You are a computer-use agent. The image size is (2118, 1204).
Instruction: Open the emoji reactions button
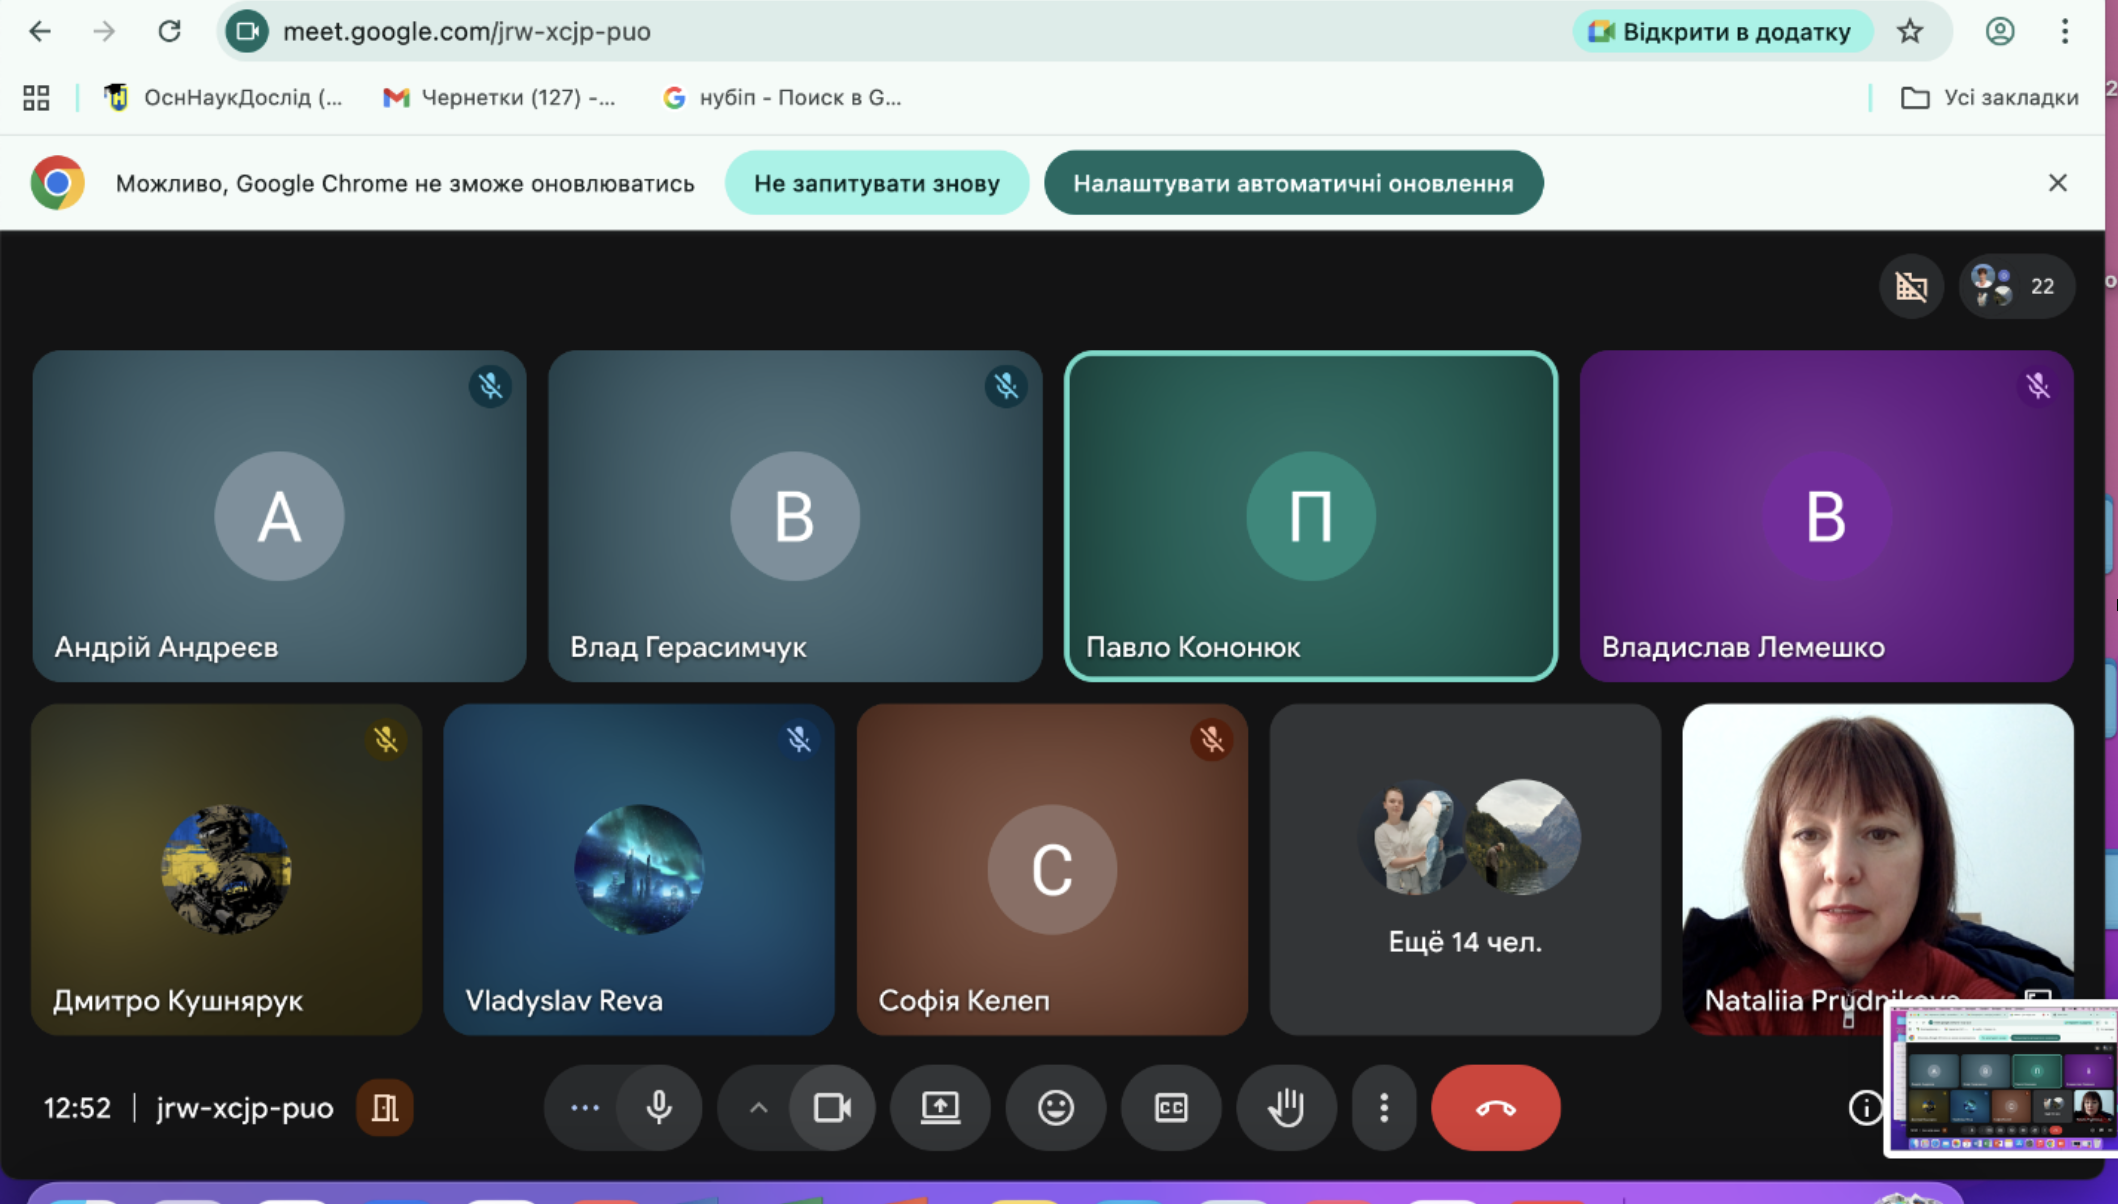pos(1055,1107)
